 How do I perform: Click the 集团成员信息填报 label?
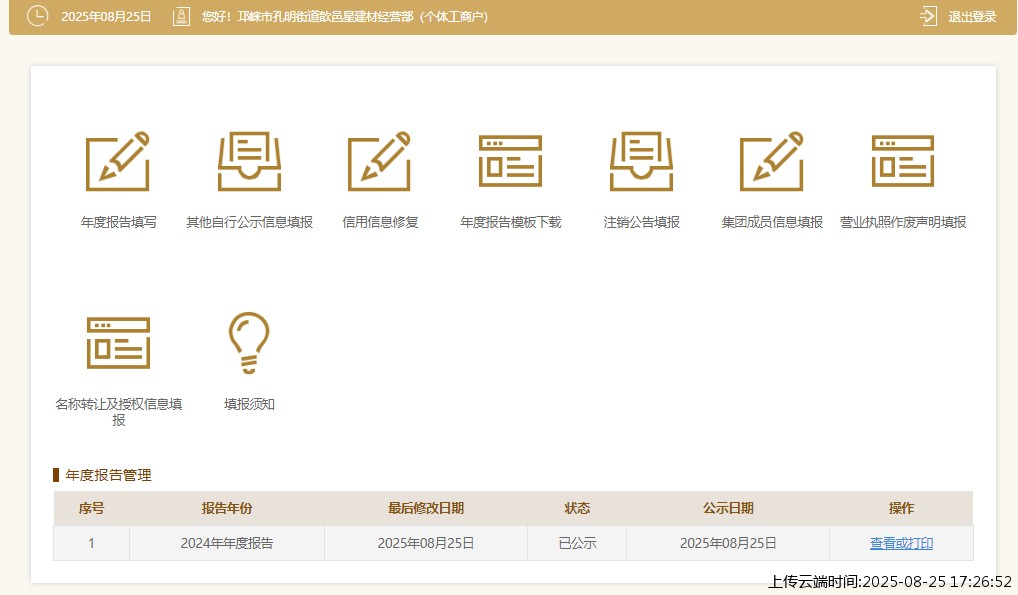[x=772, y=222]
